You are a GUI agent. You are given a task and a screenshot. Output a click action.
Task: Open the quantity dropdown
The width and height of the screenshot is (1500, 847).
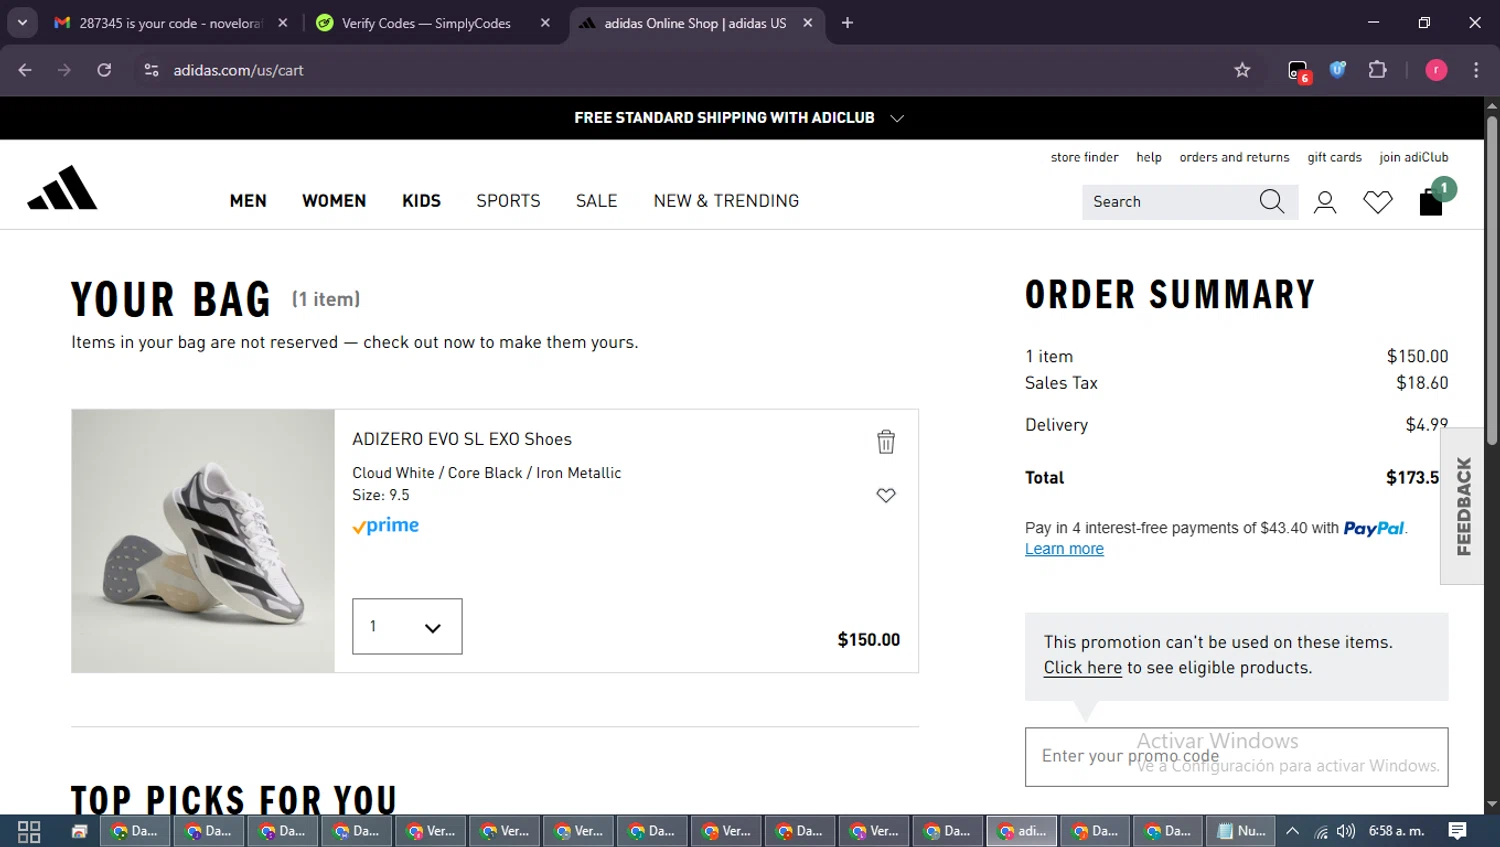pos(407,627)
